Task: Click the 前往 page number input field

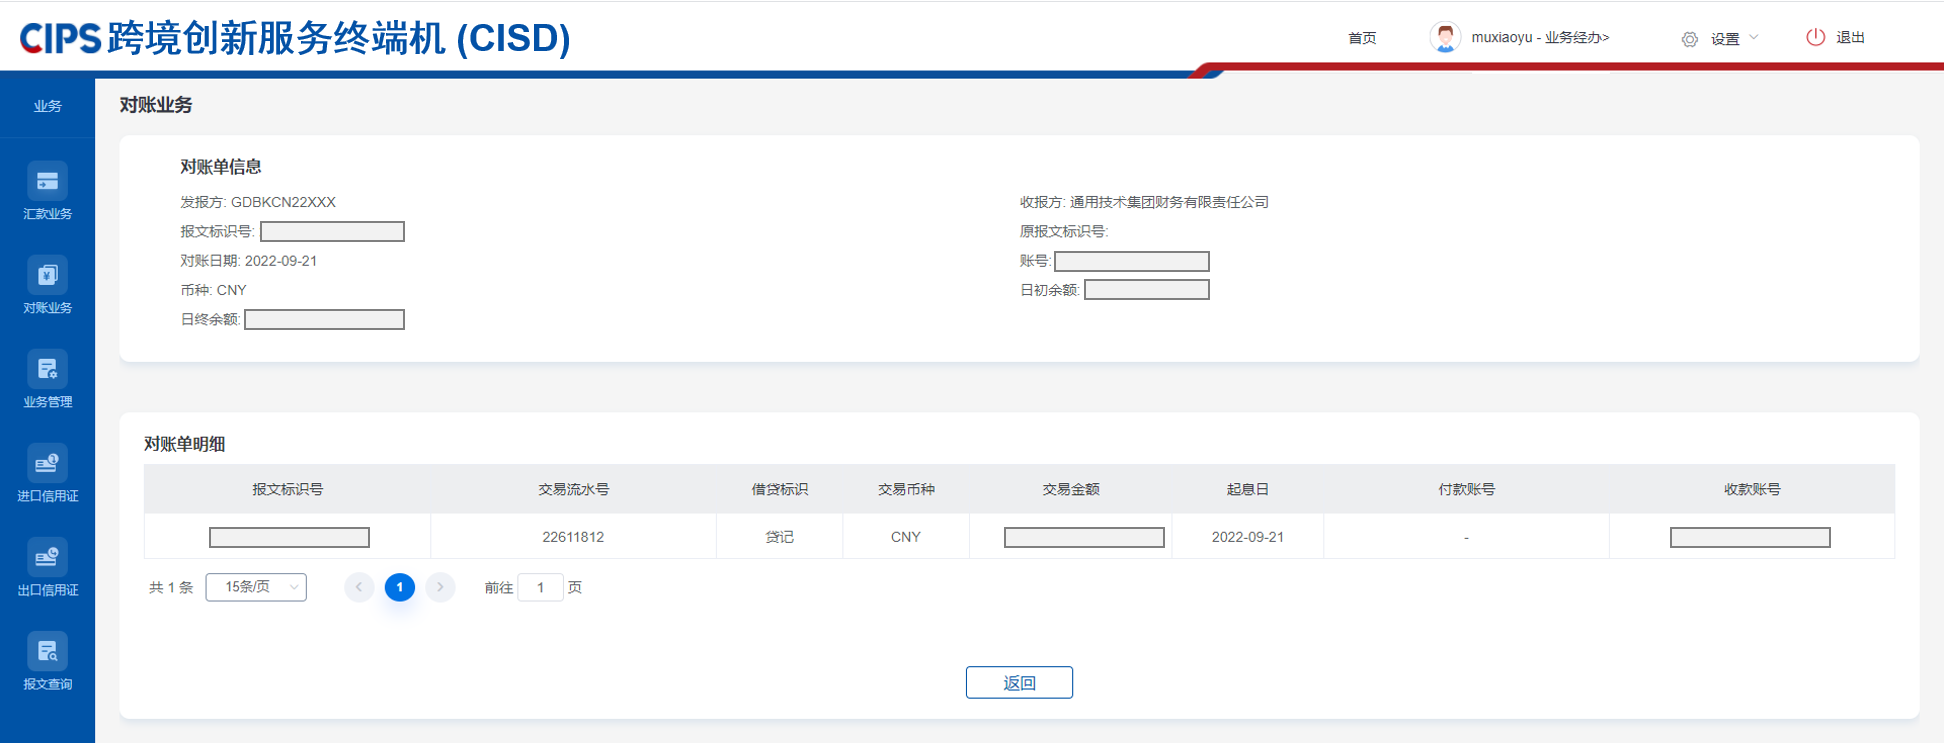Action: click(x=540, y=588)
